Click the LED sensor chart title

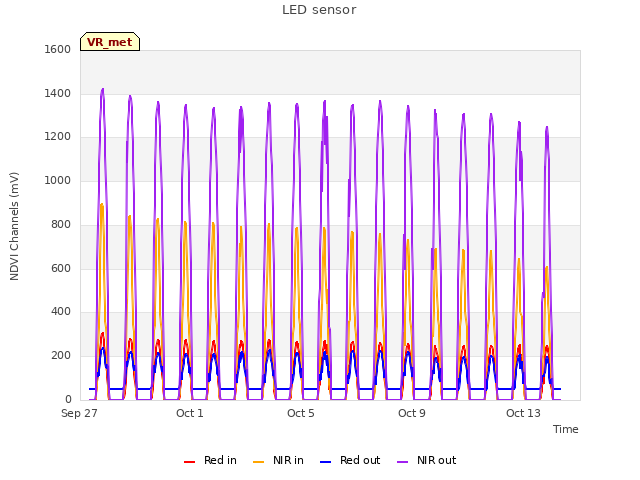coord(319,10)
